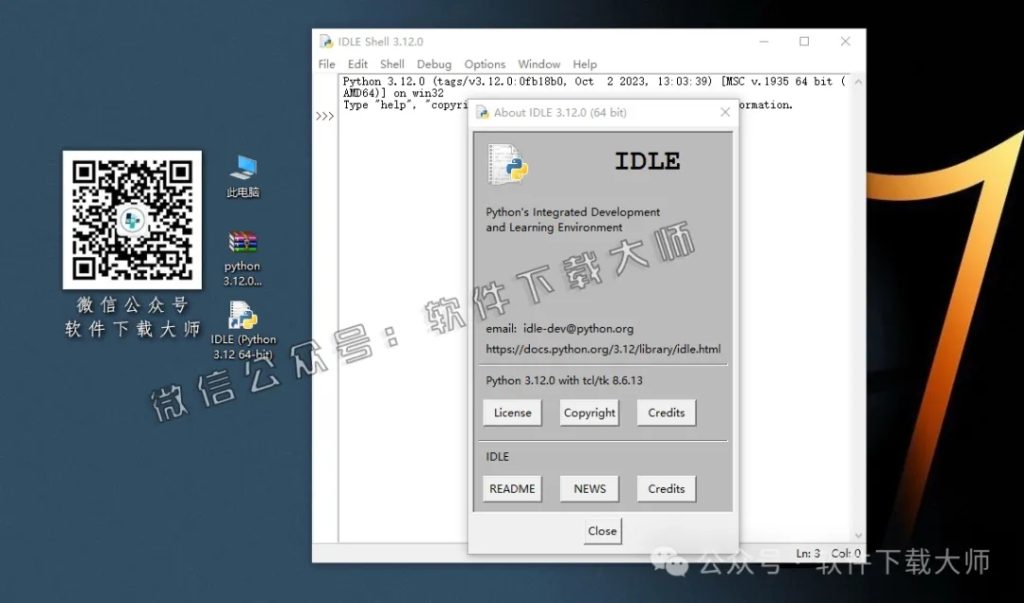Select the WeChat QR code image
Viewport: 1024px width, 603px height.
pos(131,219)
